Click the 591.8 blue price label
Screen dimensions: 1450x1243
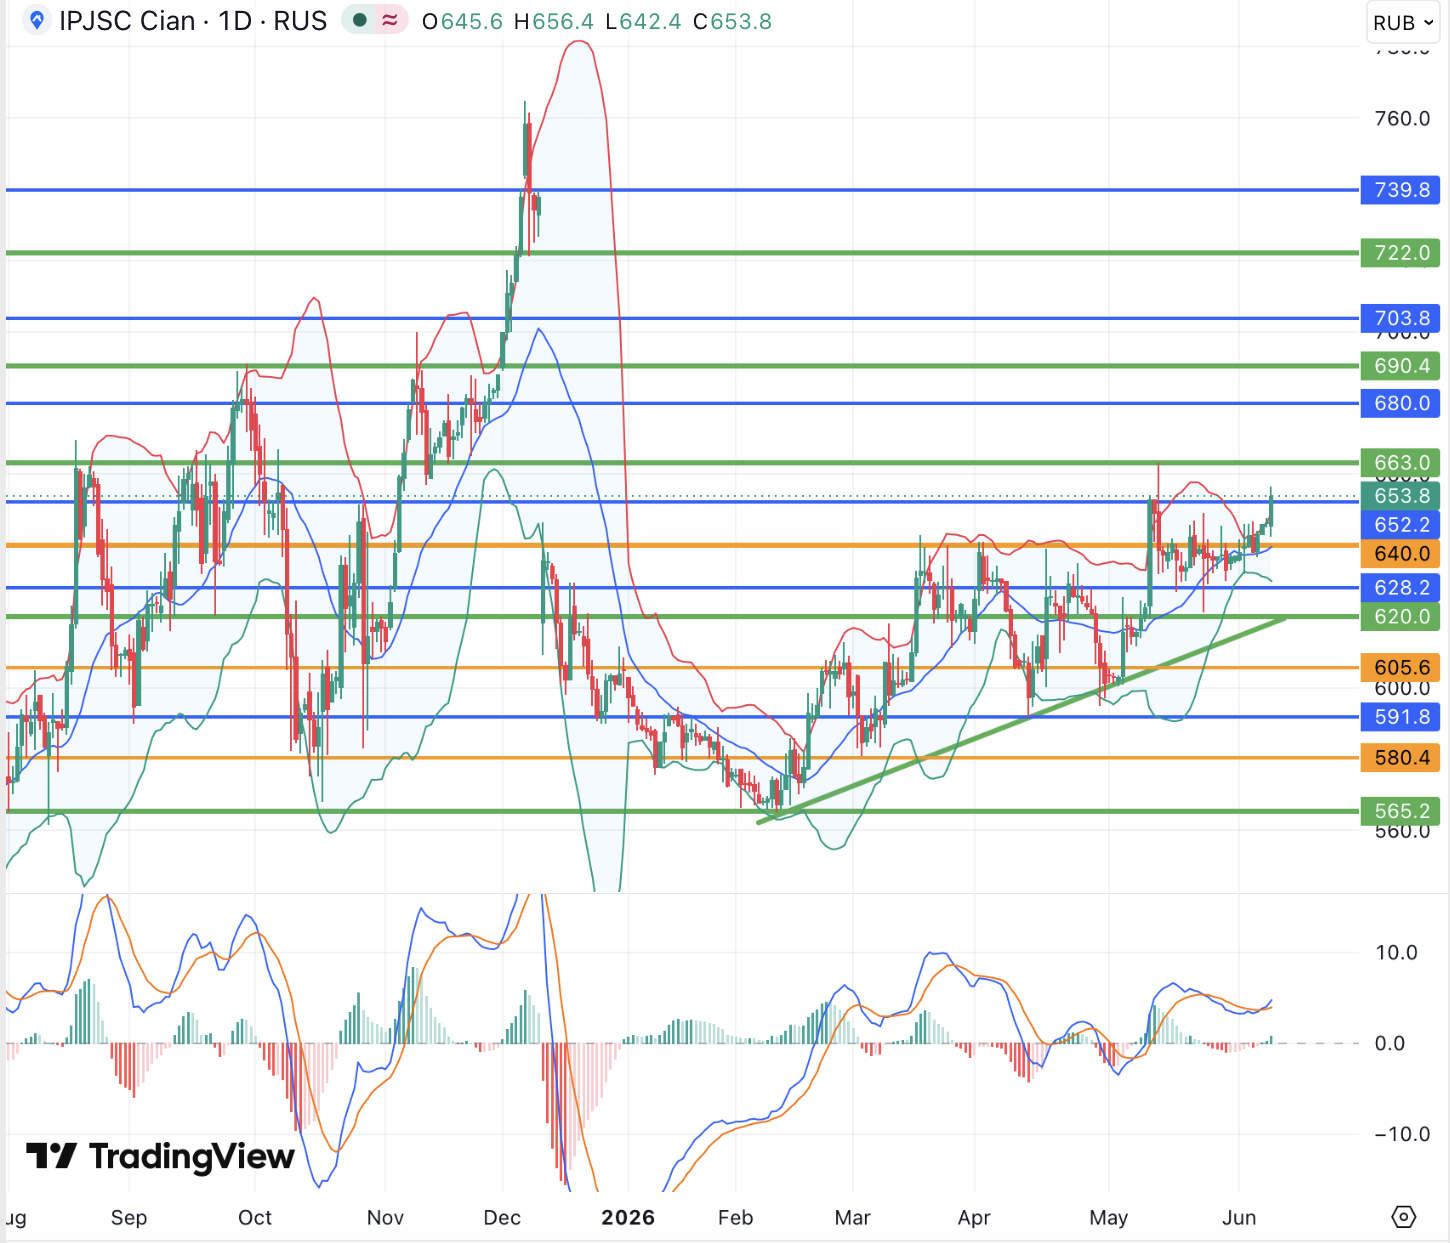click(1400, 717)
